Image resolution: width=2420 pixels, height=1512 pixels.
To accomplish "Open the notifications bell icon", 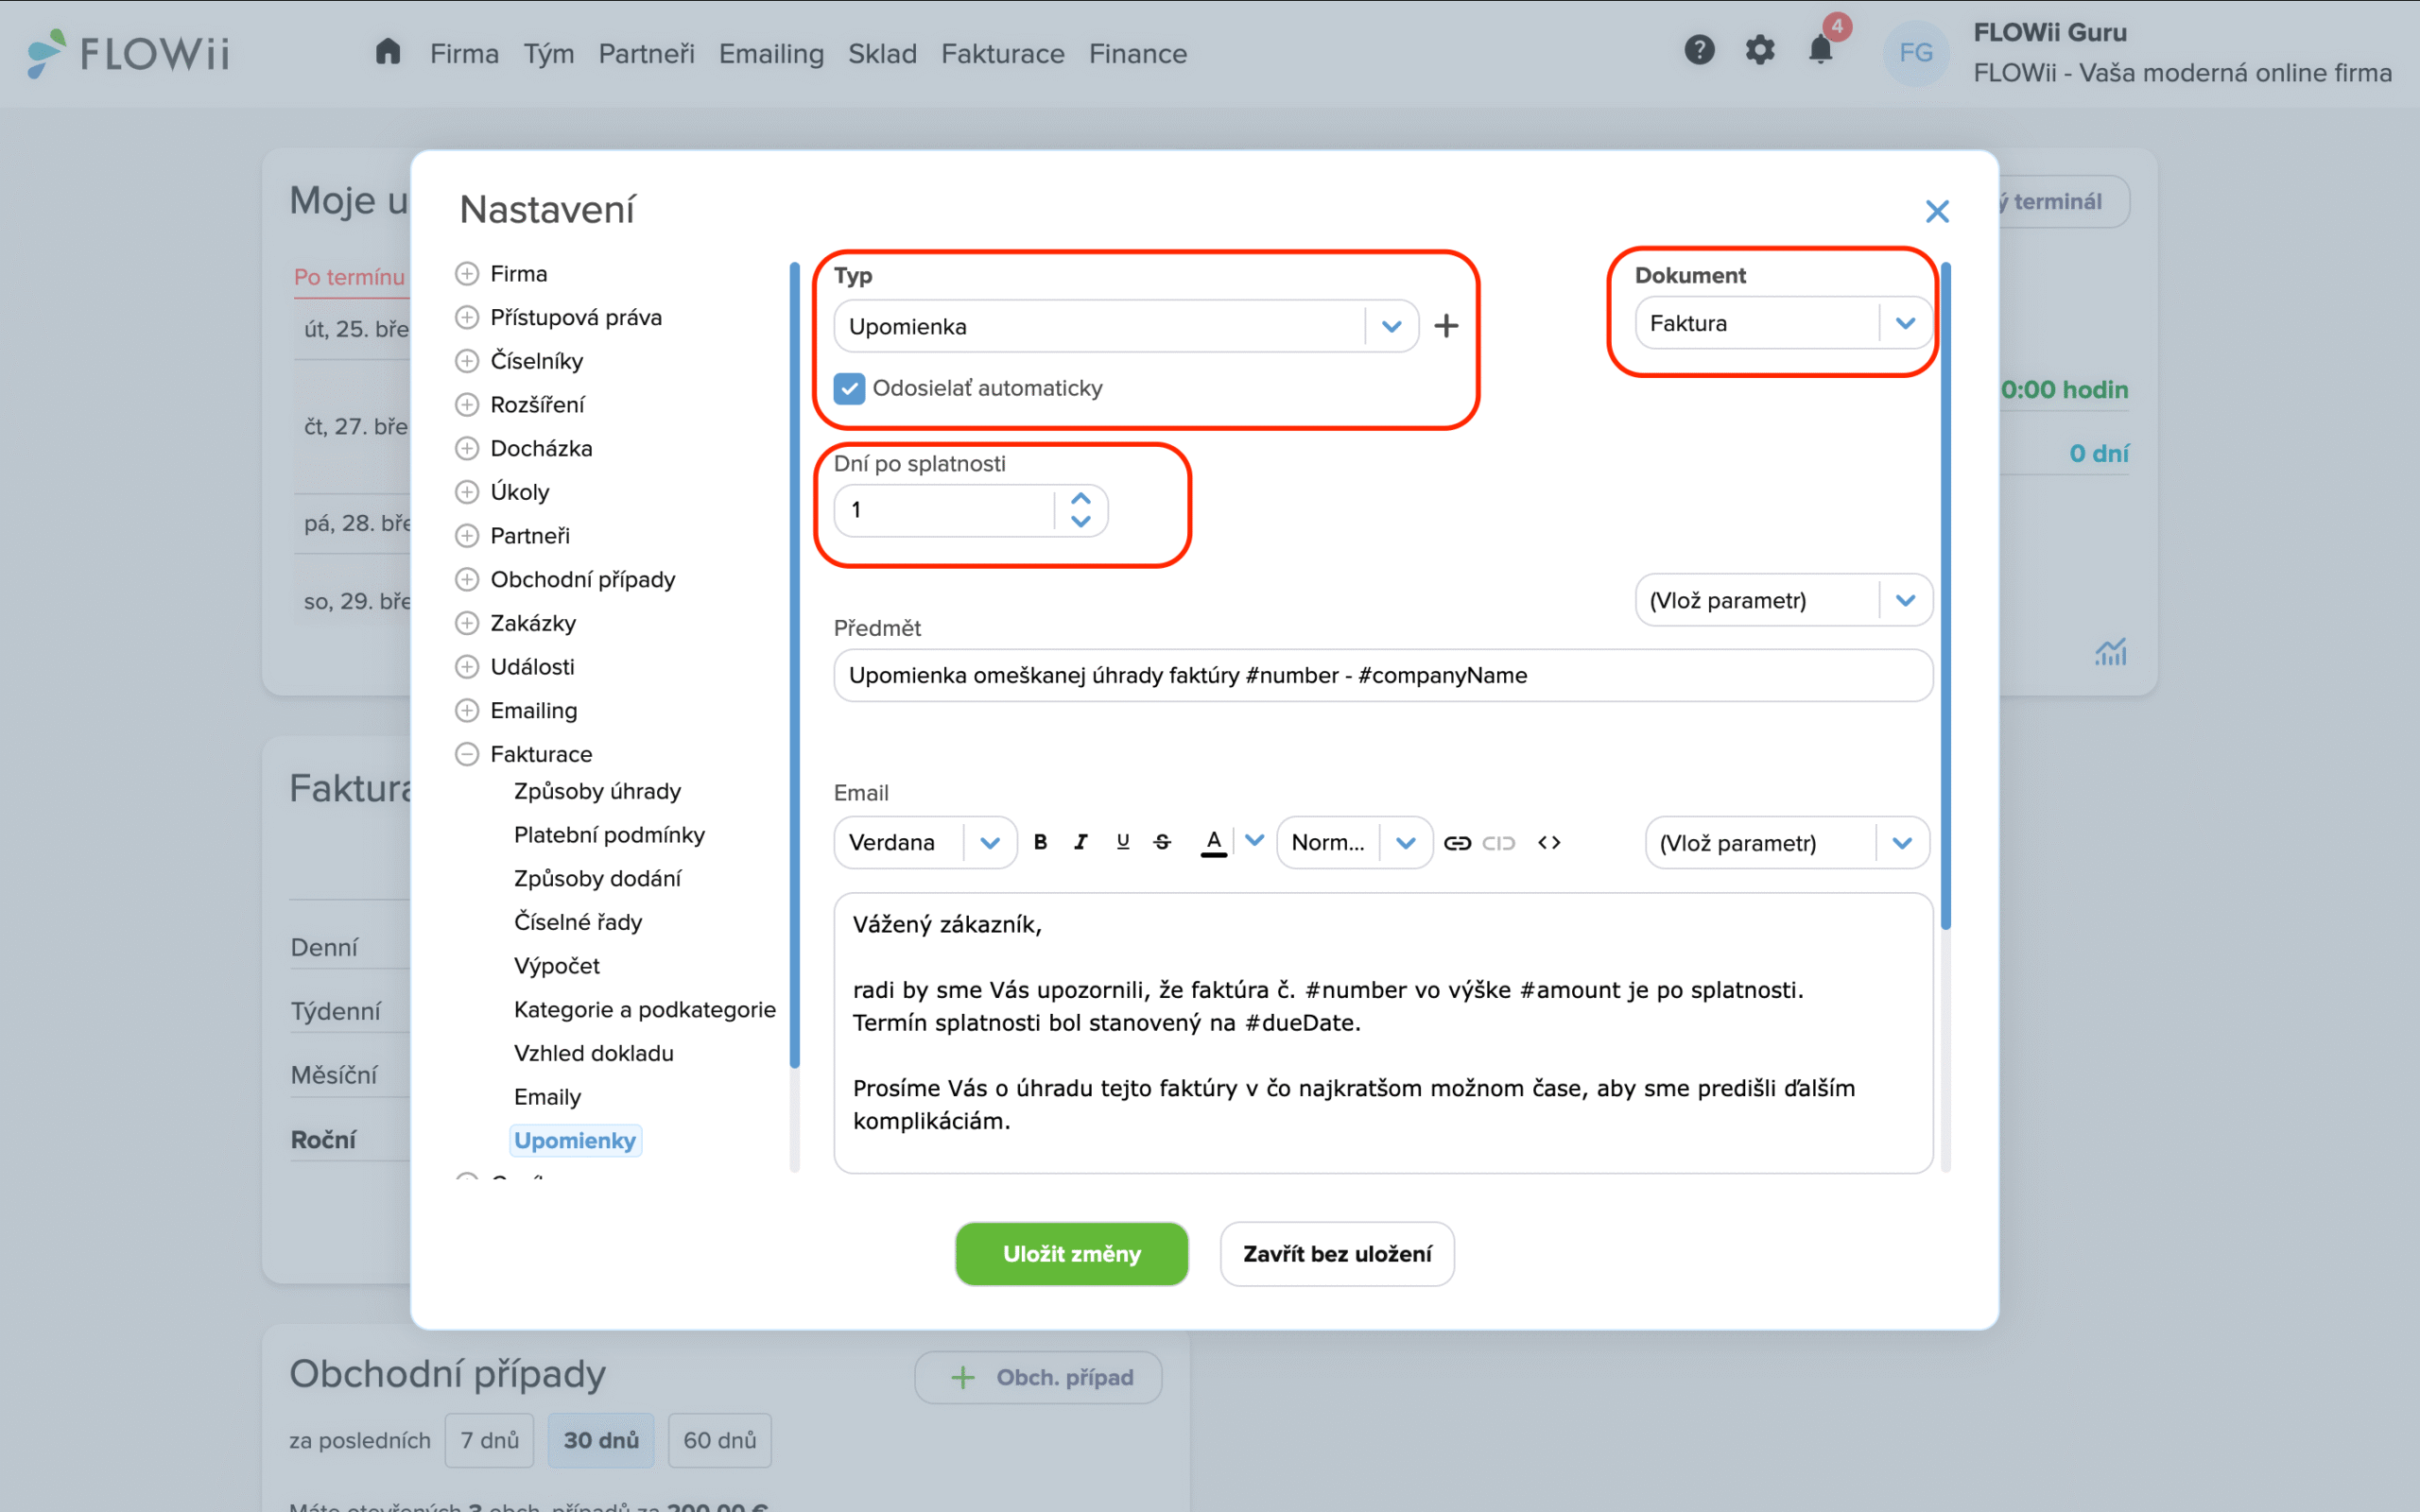I will 1820,50.
